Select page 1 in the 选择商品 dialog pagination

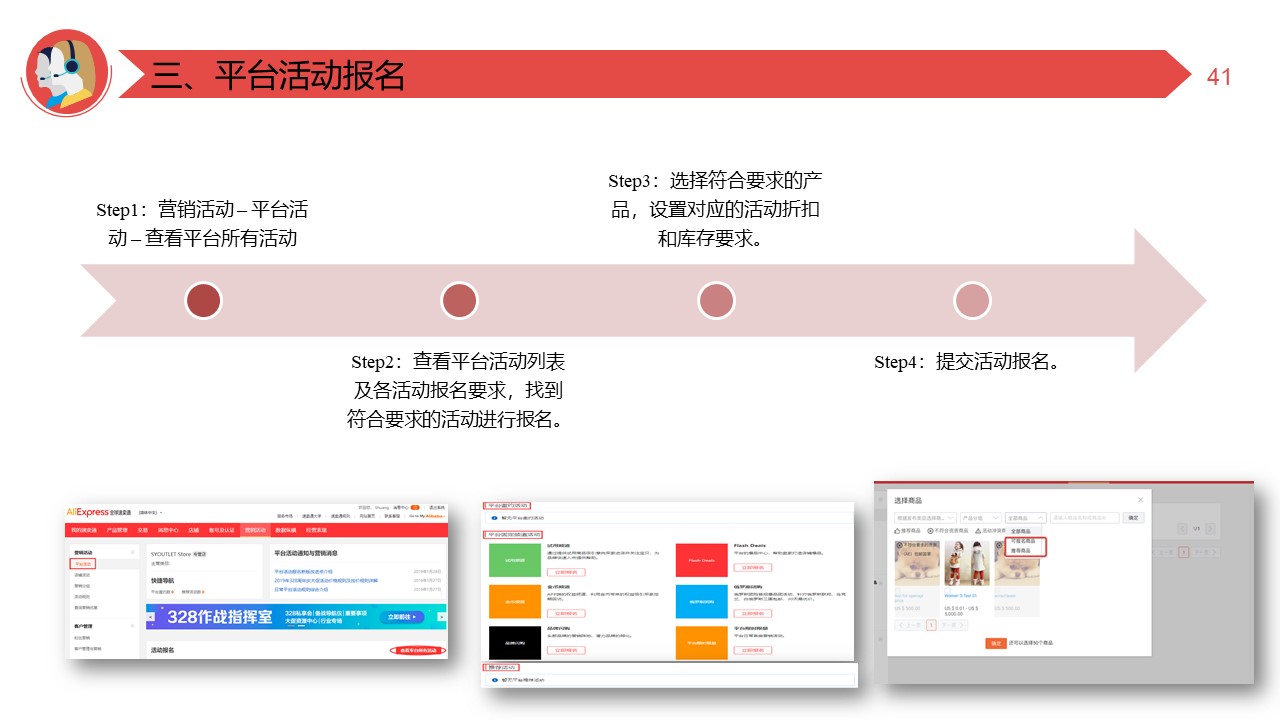[932, 625]
